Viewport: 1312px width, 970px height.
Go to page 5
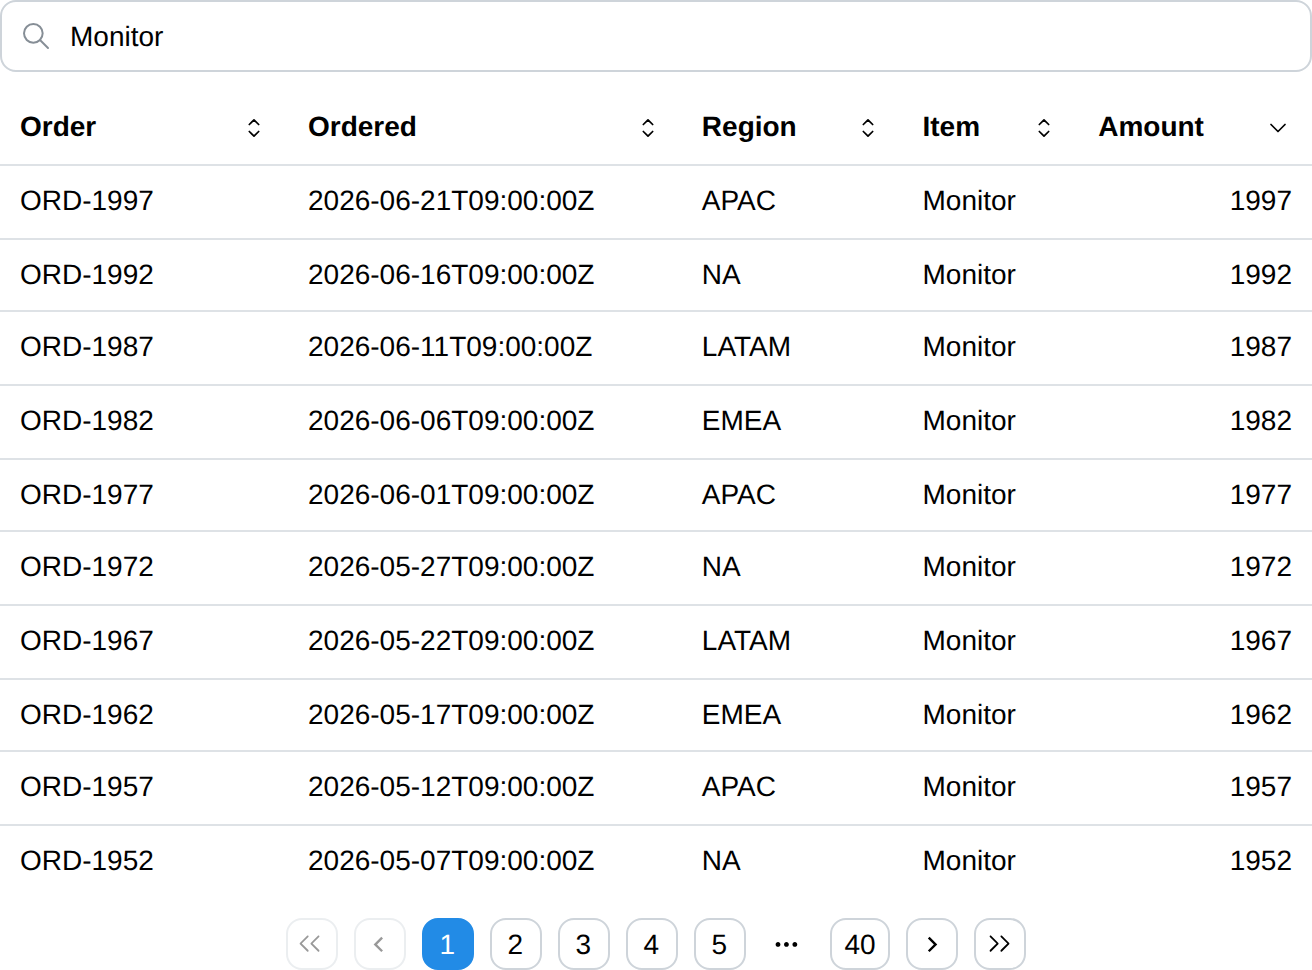719,944
